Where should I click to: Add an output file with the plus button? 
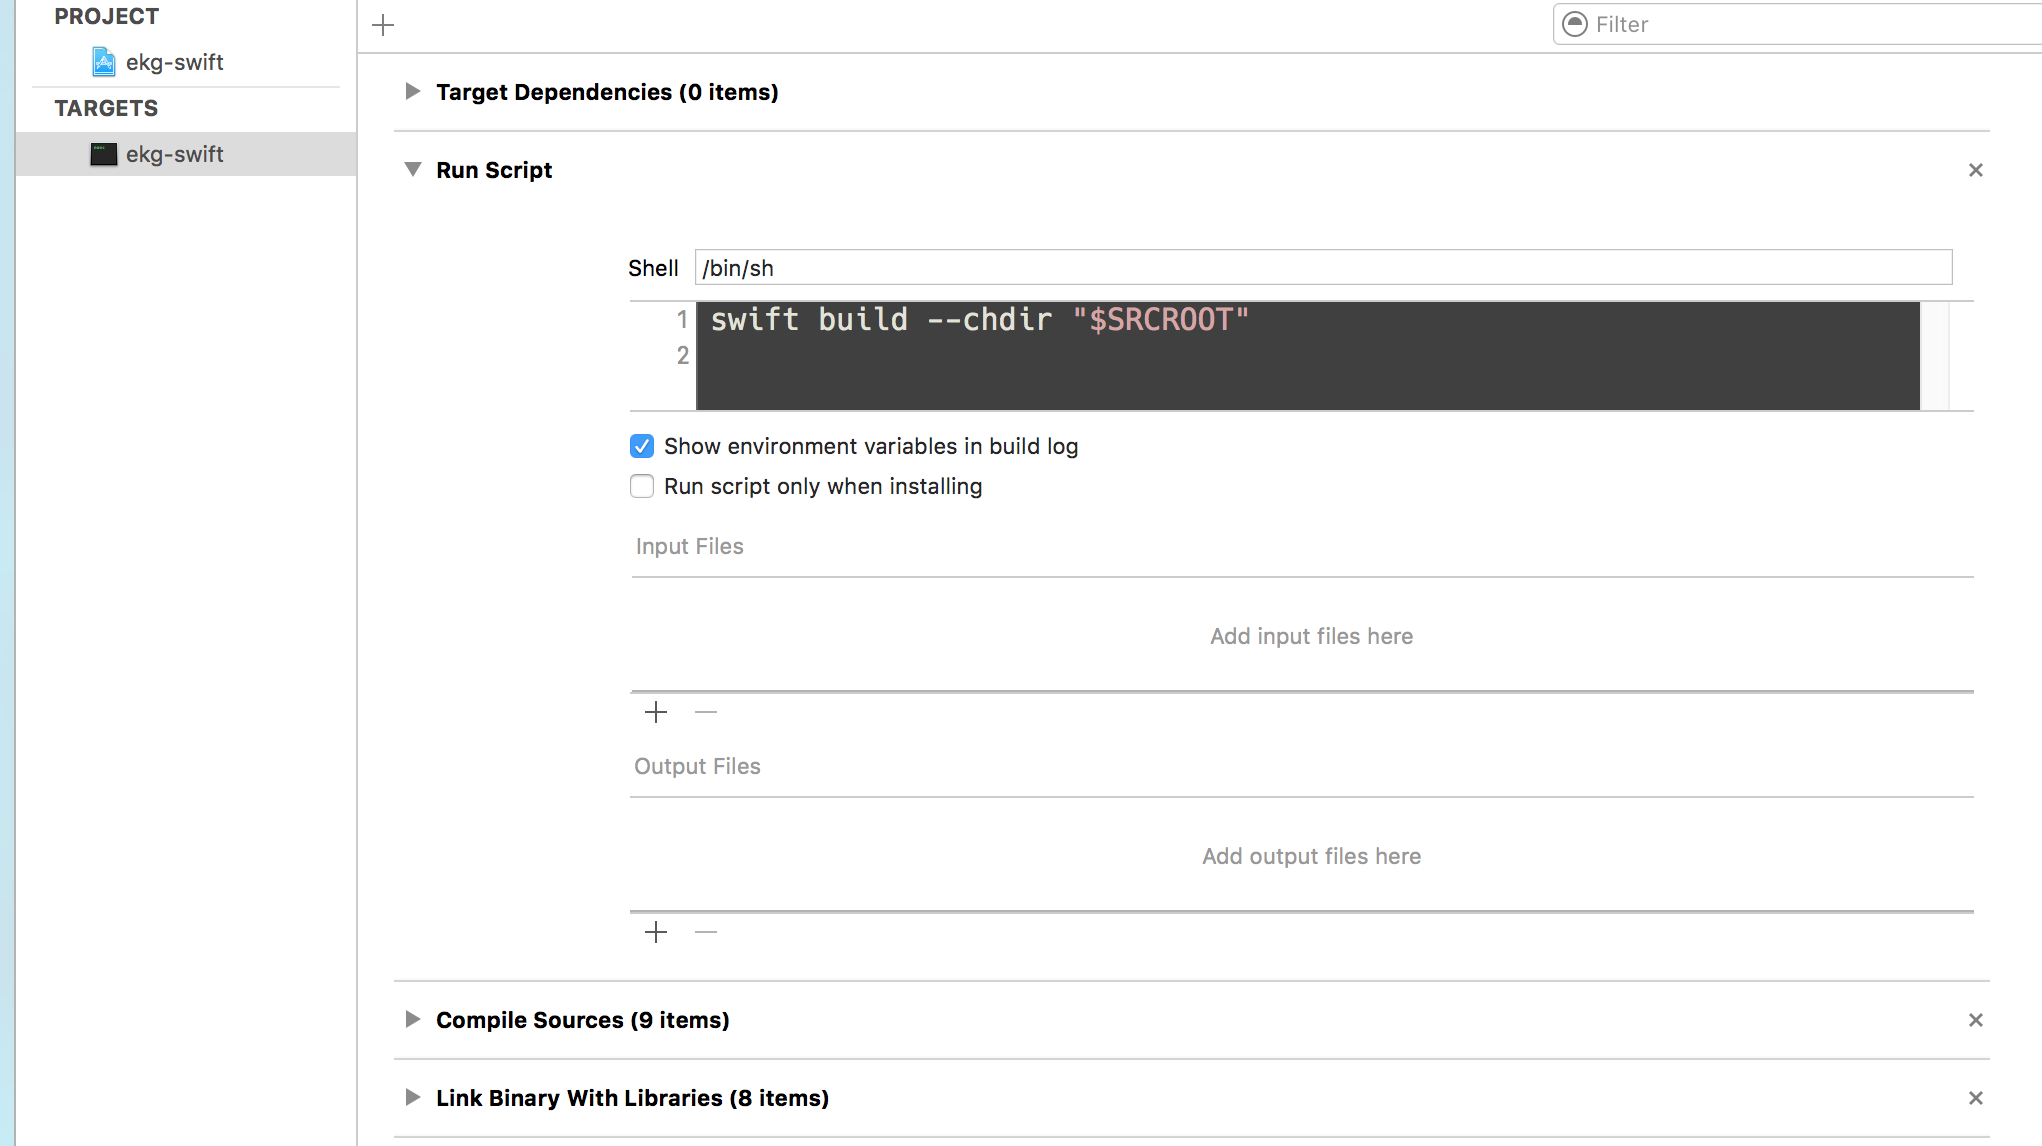coord(656,932)
